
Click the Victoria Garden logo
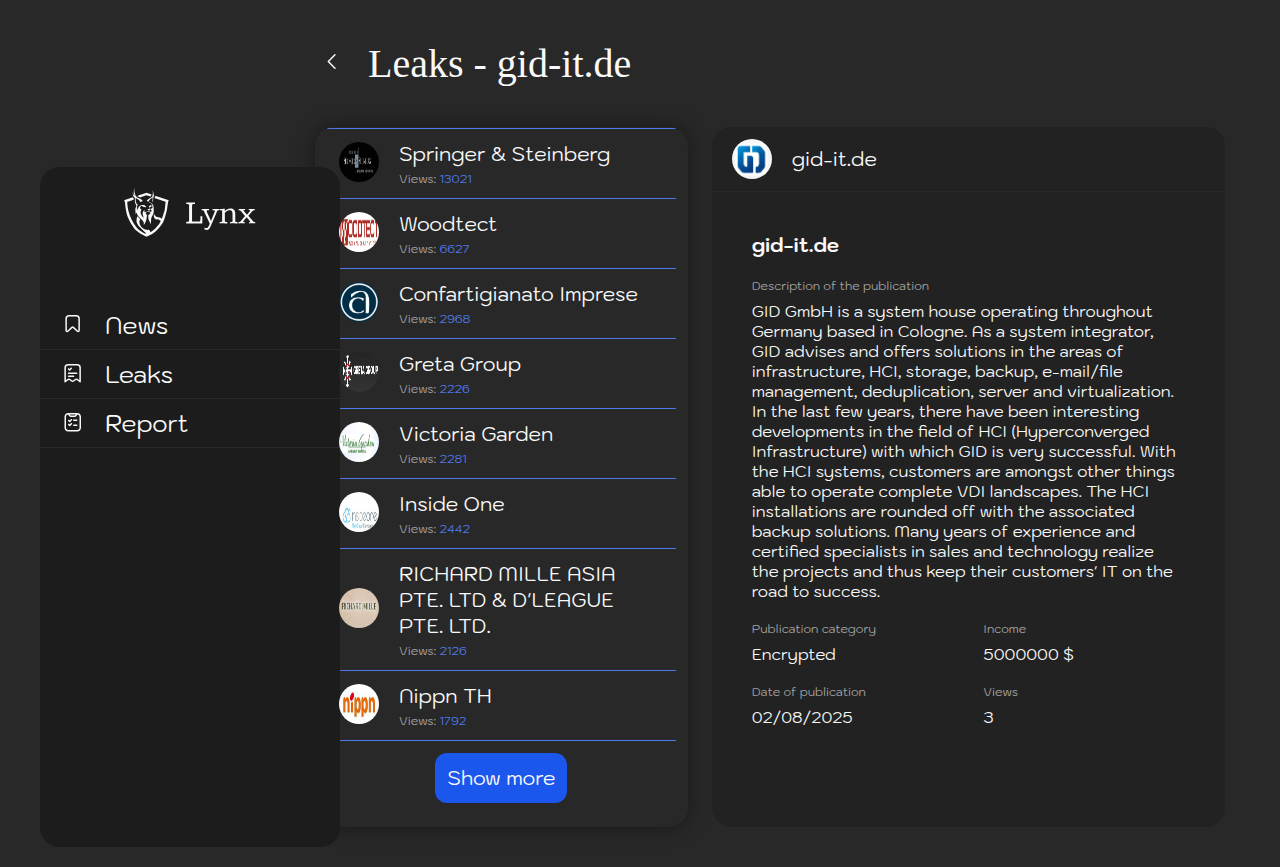tap(359, 442)
